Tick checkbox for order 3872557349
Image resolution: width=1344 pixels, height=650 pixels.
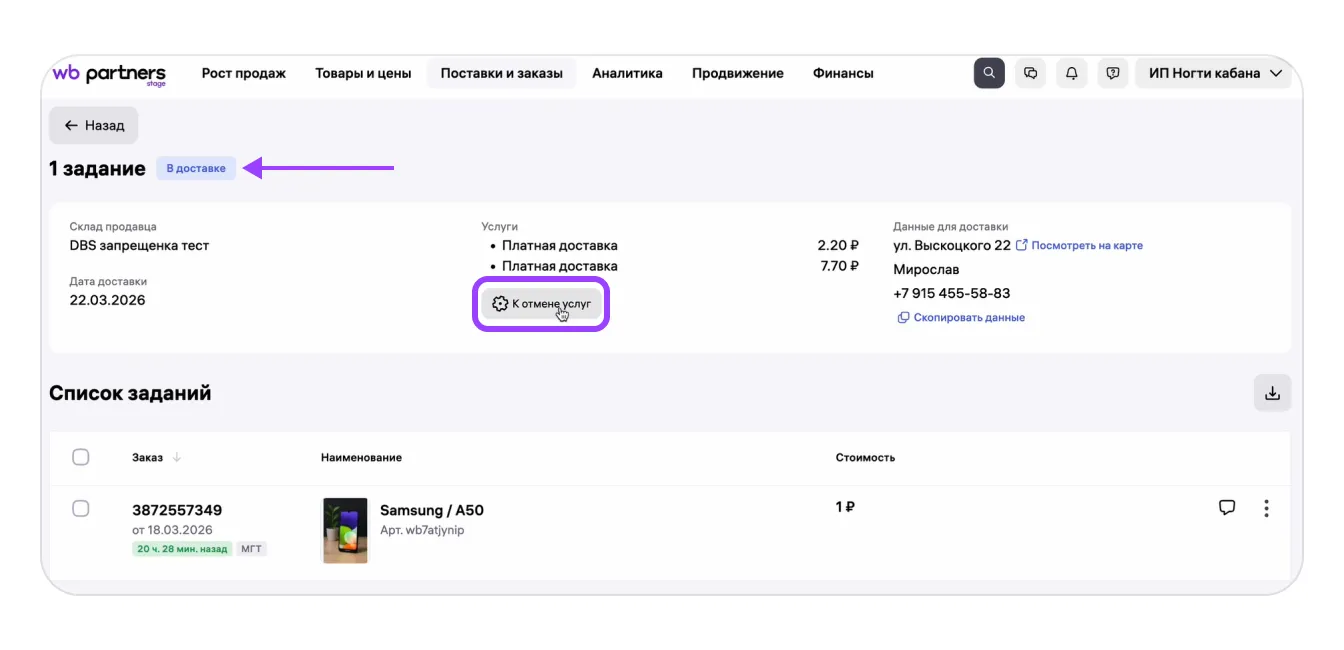81,509
